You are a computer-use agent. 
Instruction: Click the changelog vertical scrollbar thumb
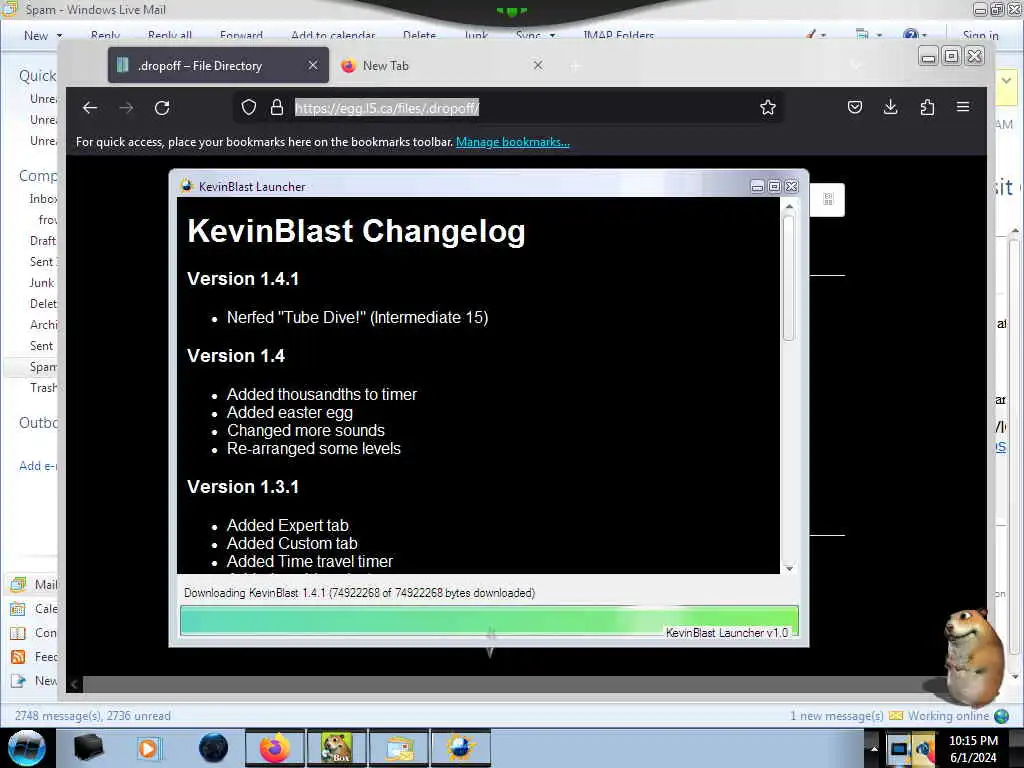click(789, 278)
